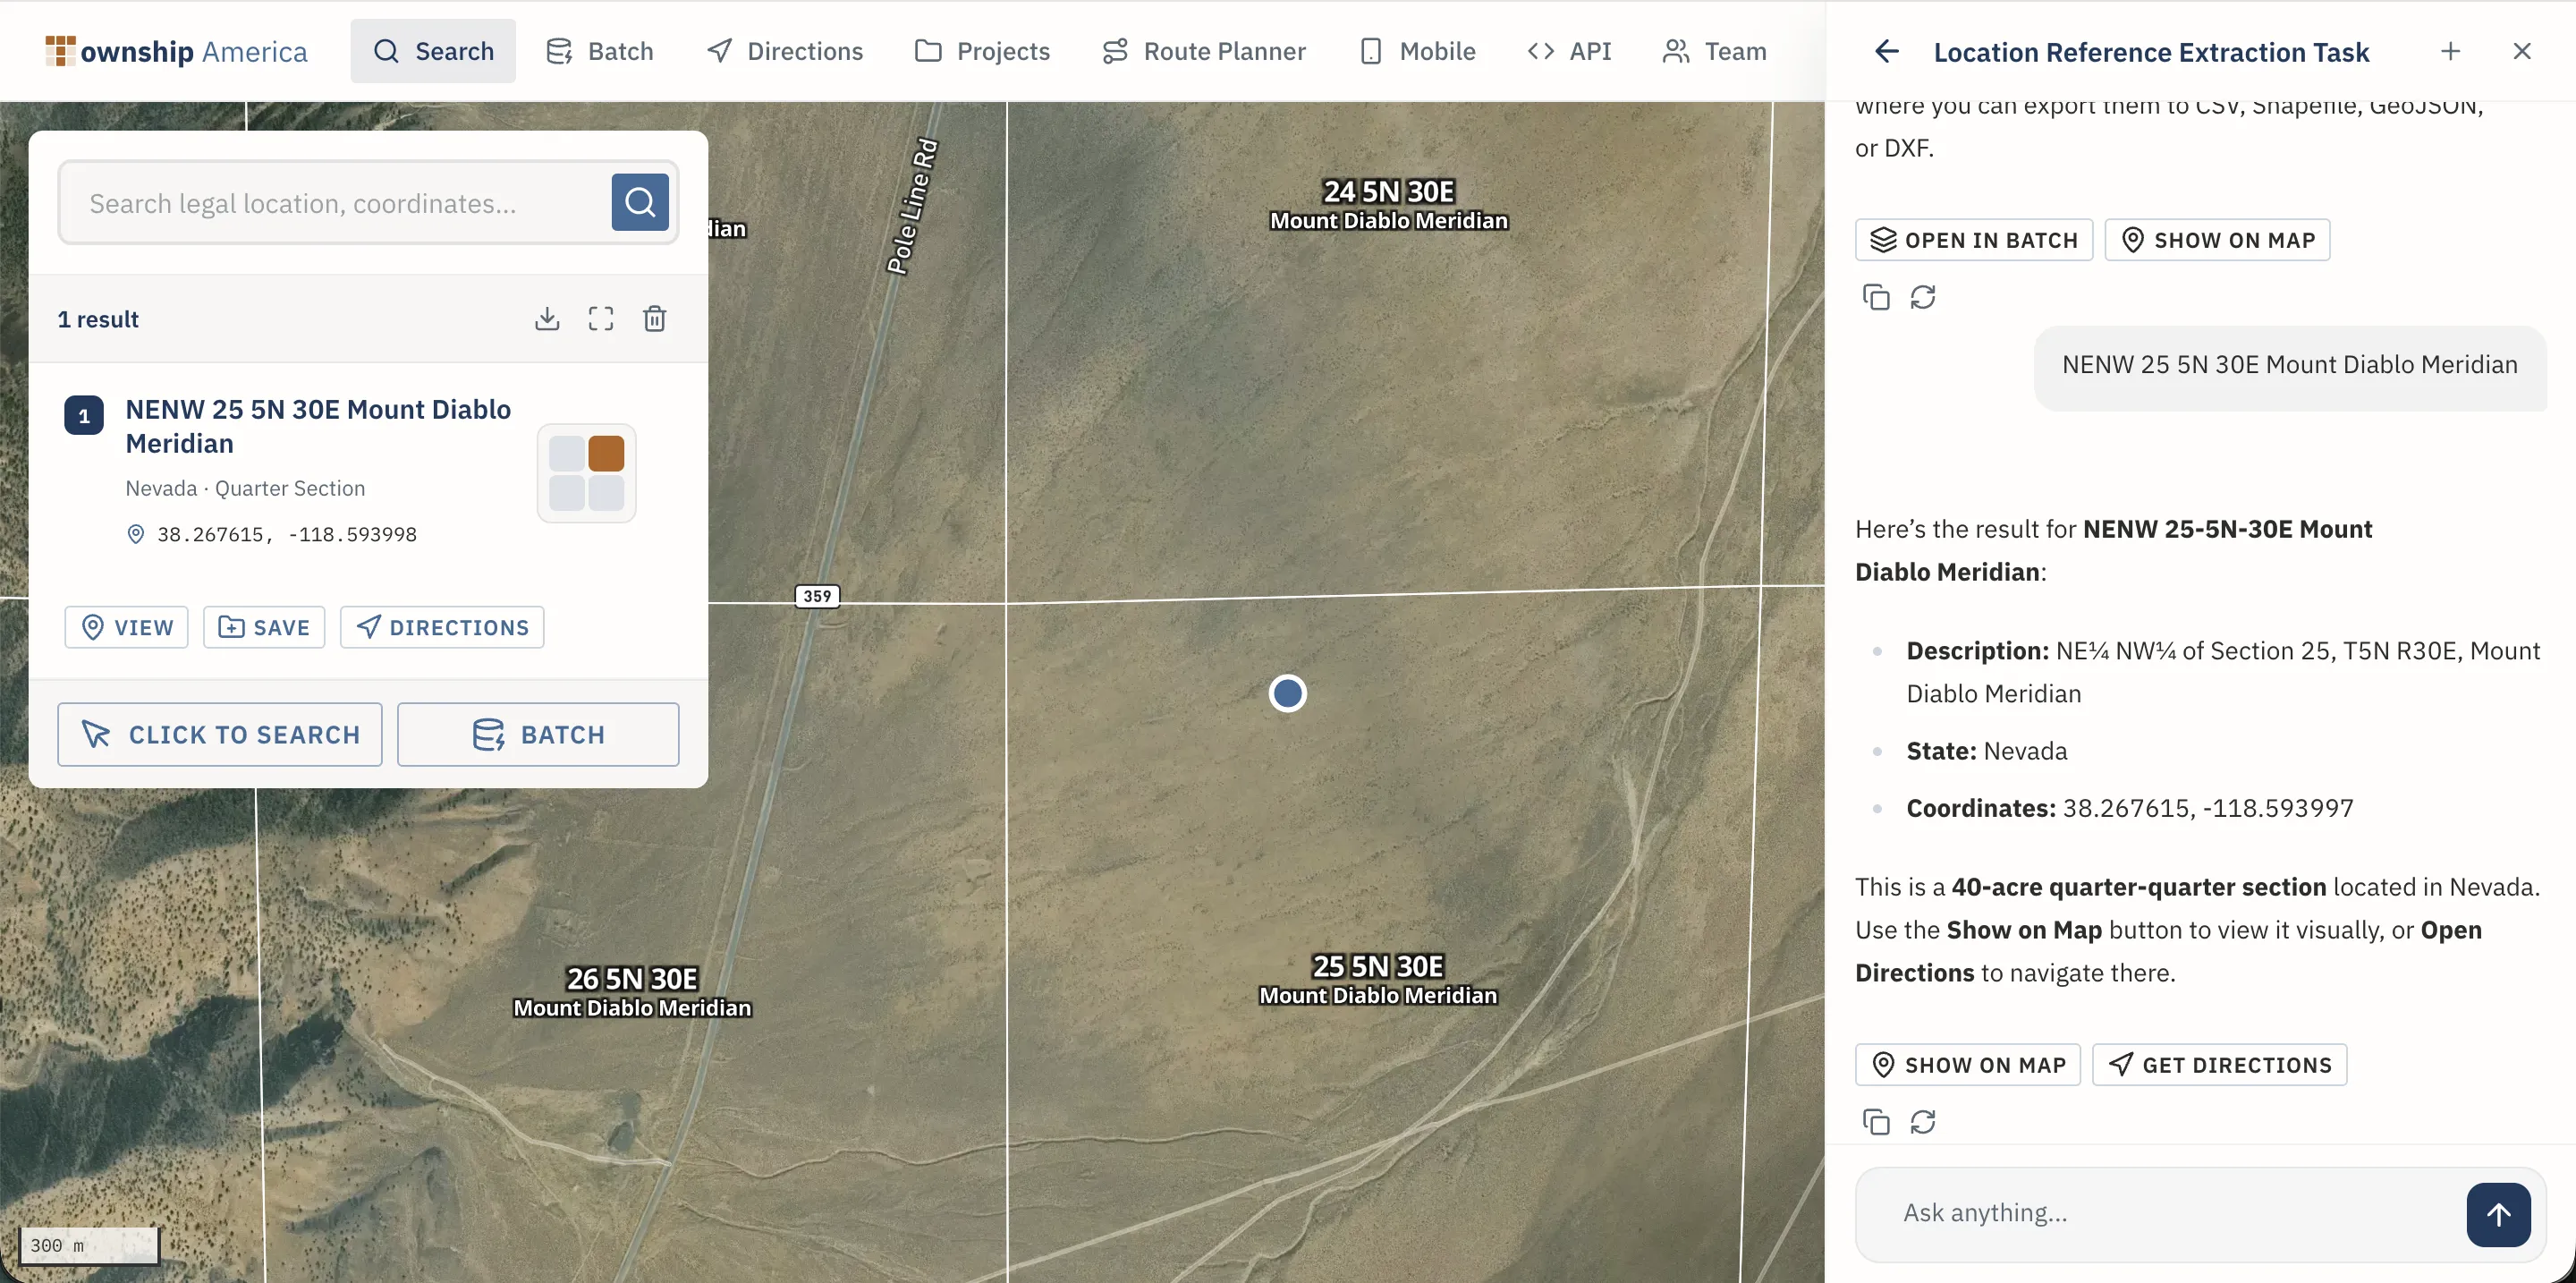Click the zoom-to-fit results icon

(601, 319)
